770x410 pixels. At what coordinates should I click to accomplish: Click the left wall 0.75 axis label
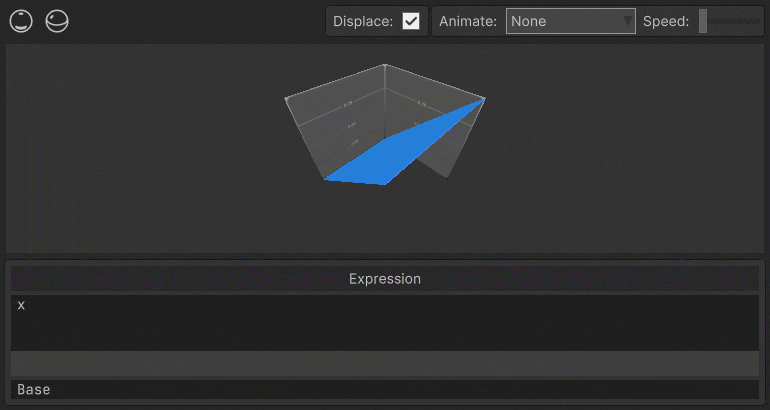(348, 104)
